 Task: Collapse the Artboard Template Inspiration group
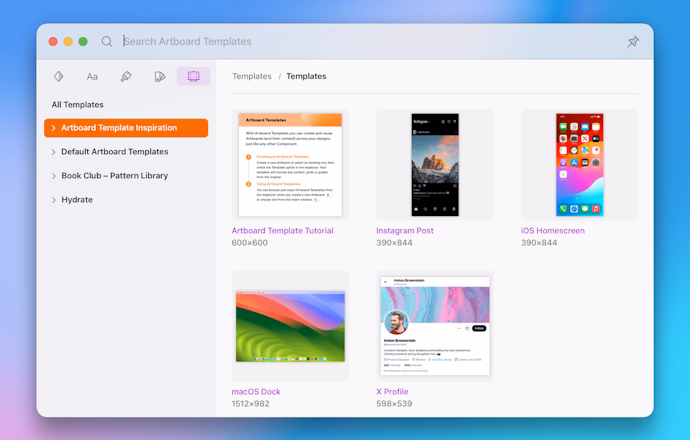pyautogui.click(x=53, y=128)
